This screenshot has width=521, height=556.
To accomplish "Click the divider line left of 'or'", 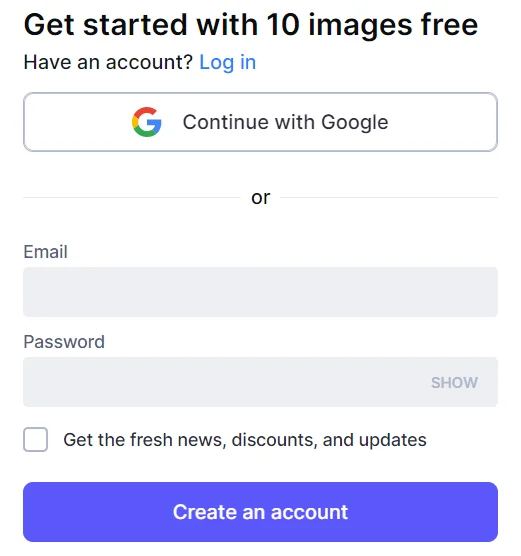I will click(132, 198).
